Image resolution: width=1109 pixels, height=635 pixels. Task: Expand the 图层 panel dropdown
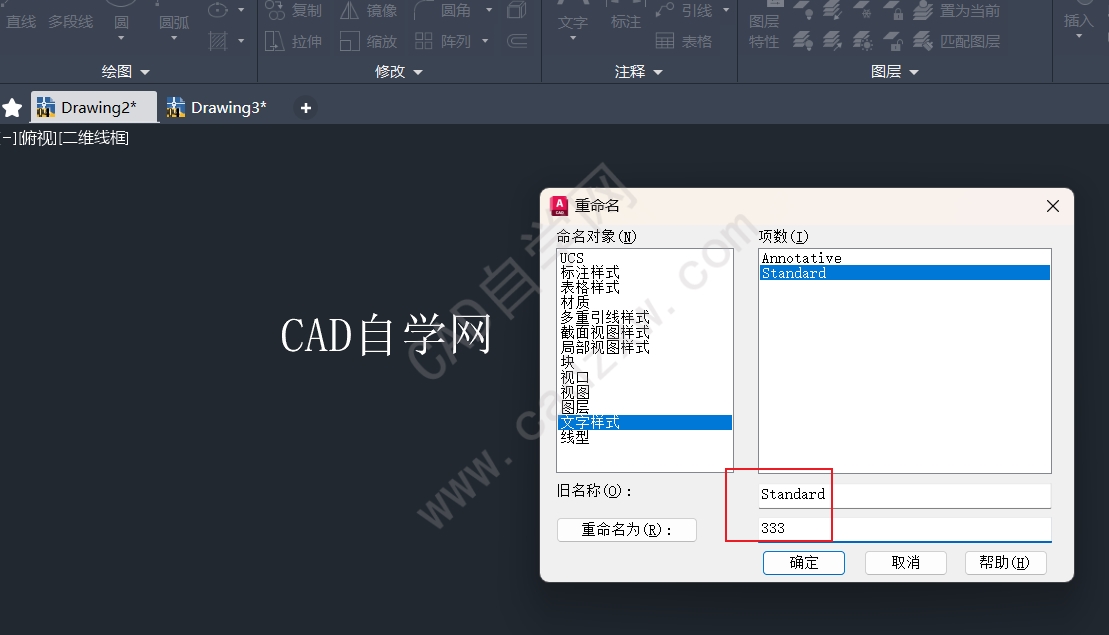[x=895, y=71]
